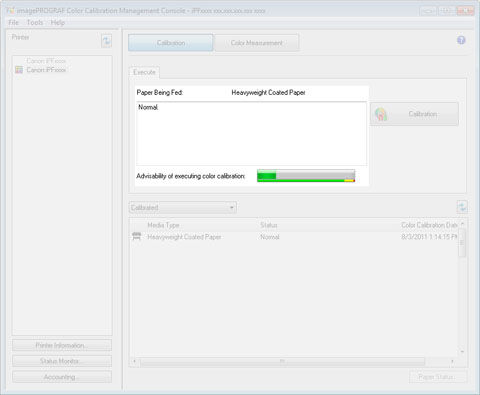The height and width of the screenshot is (395, 480).
Task: Open Printer Information button
Action: point(62,345)
